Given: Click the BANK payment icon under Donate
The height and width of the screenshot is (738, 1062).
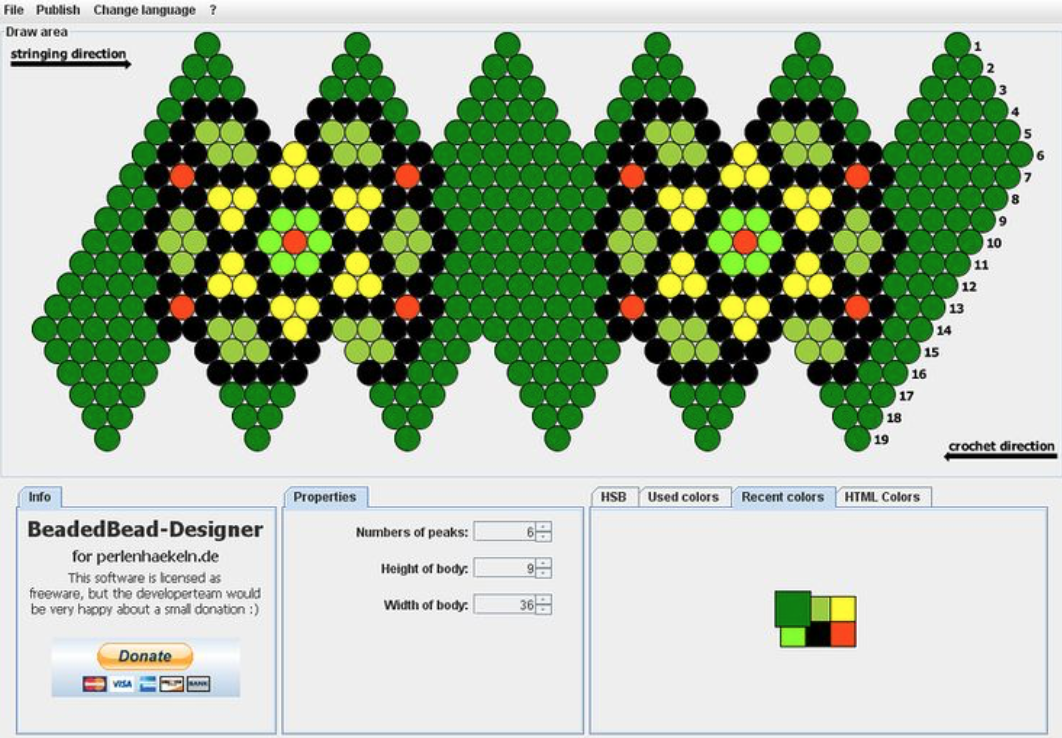Looking at the screenshot, I should tap(198, 684).
